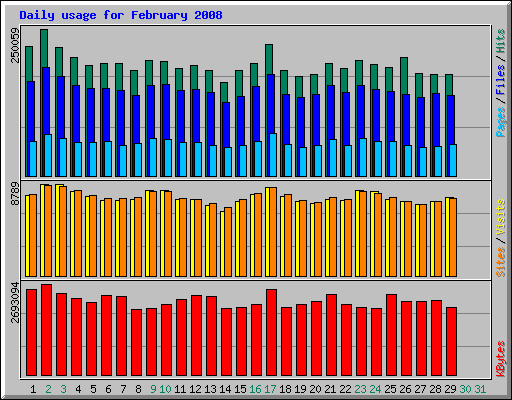Viewport: 512px width, 400px height.
Task: Click day label 3 on the axis
Action: click(x=63, y=389)
